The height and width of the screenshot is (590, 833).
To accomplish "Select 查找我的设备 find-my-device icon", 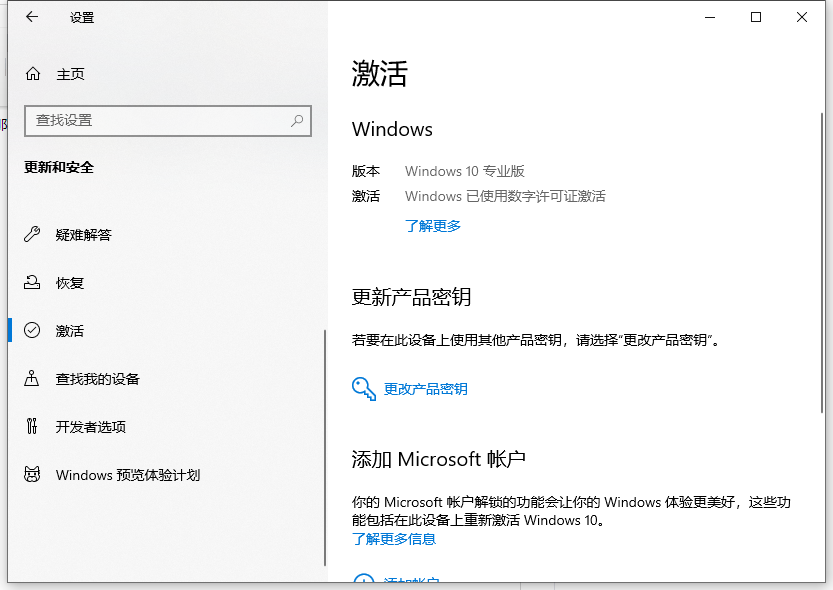I will (33, 378).
